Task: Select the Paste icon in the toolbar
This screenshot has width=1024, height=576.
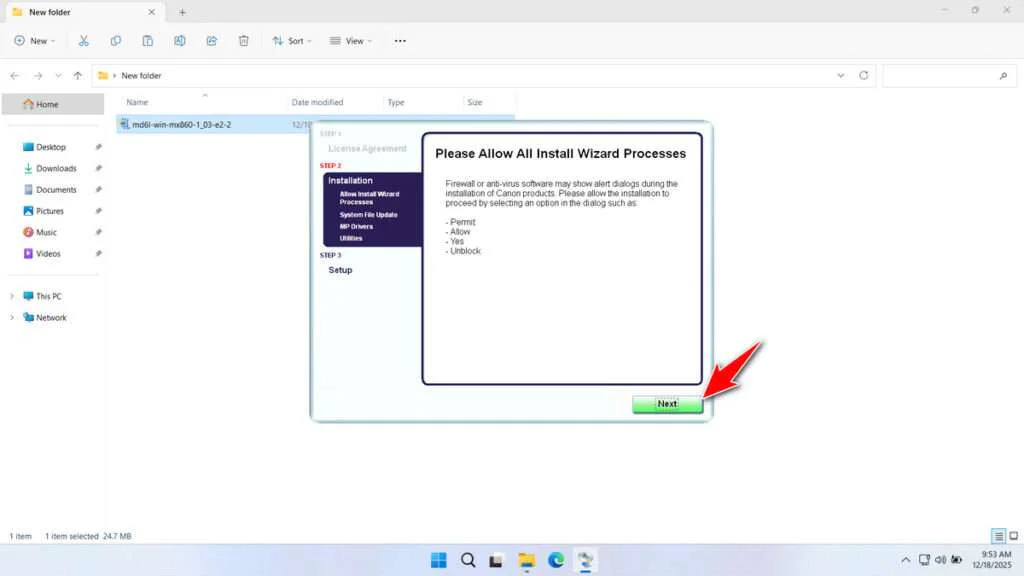Action: point(147,40)
